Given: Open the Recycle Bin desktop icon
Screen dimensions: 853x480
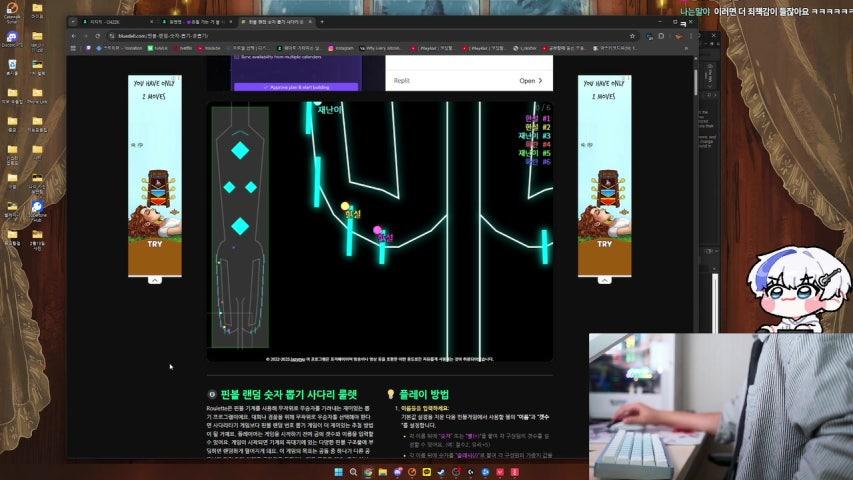Looking at the screenshot, I should pyautogui.click(x=11, y=66).
